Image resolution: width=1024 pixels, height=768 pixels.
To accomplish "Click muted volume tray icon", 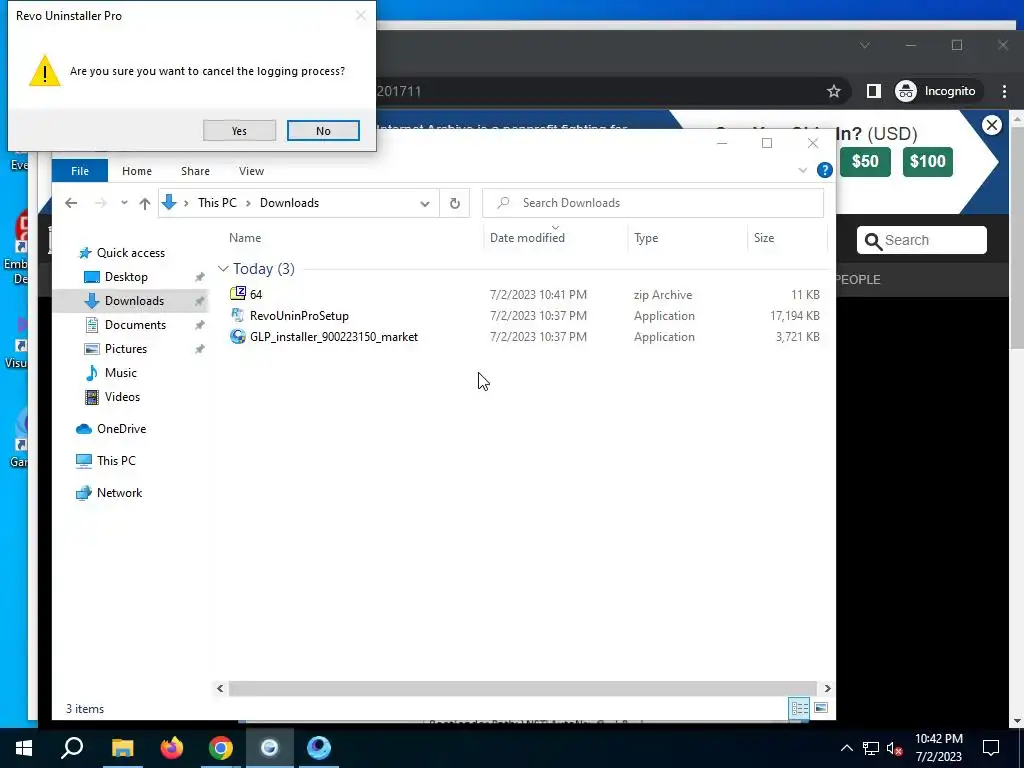I will 895,748.
